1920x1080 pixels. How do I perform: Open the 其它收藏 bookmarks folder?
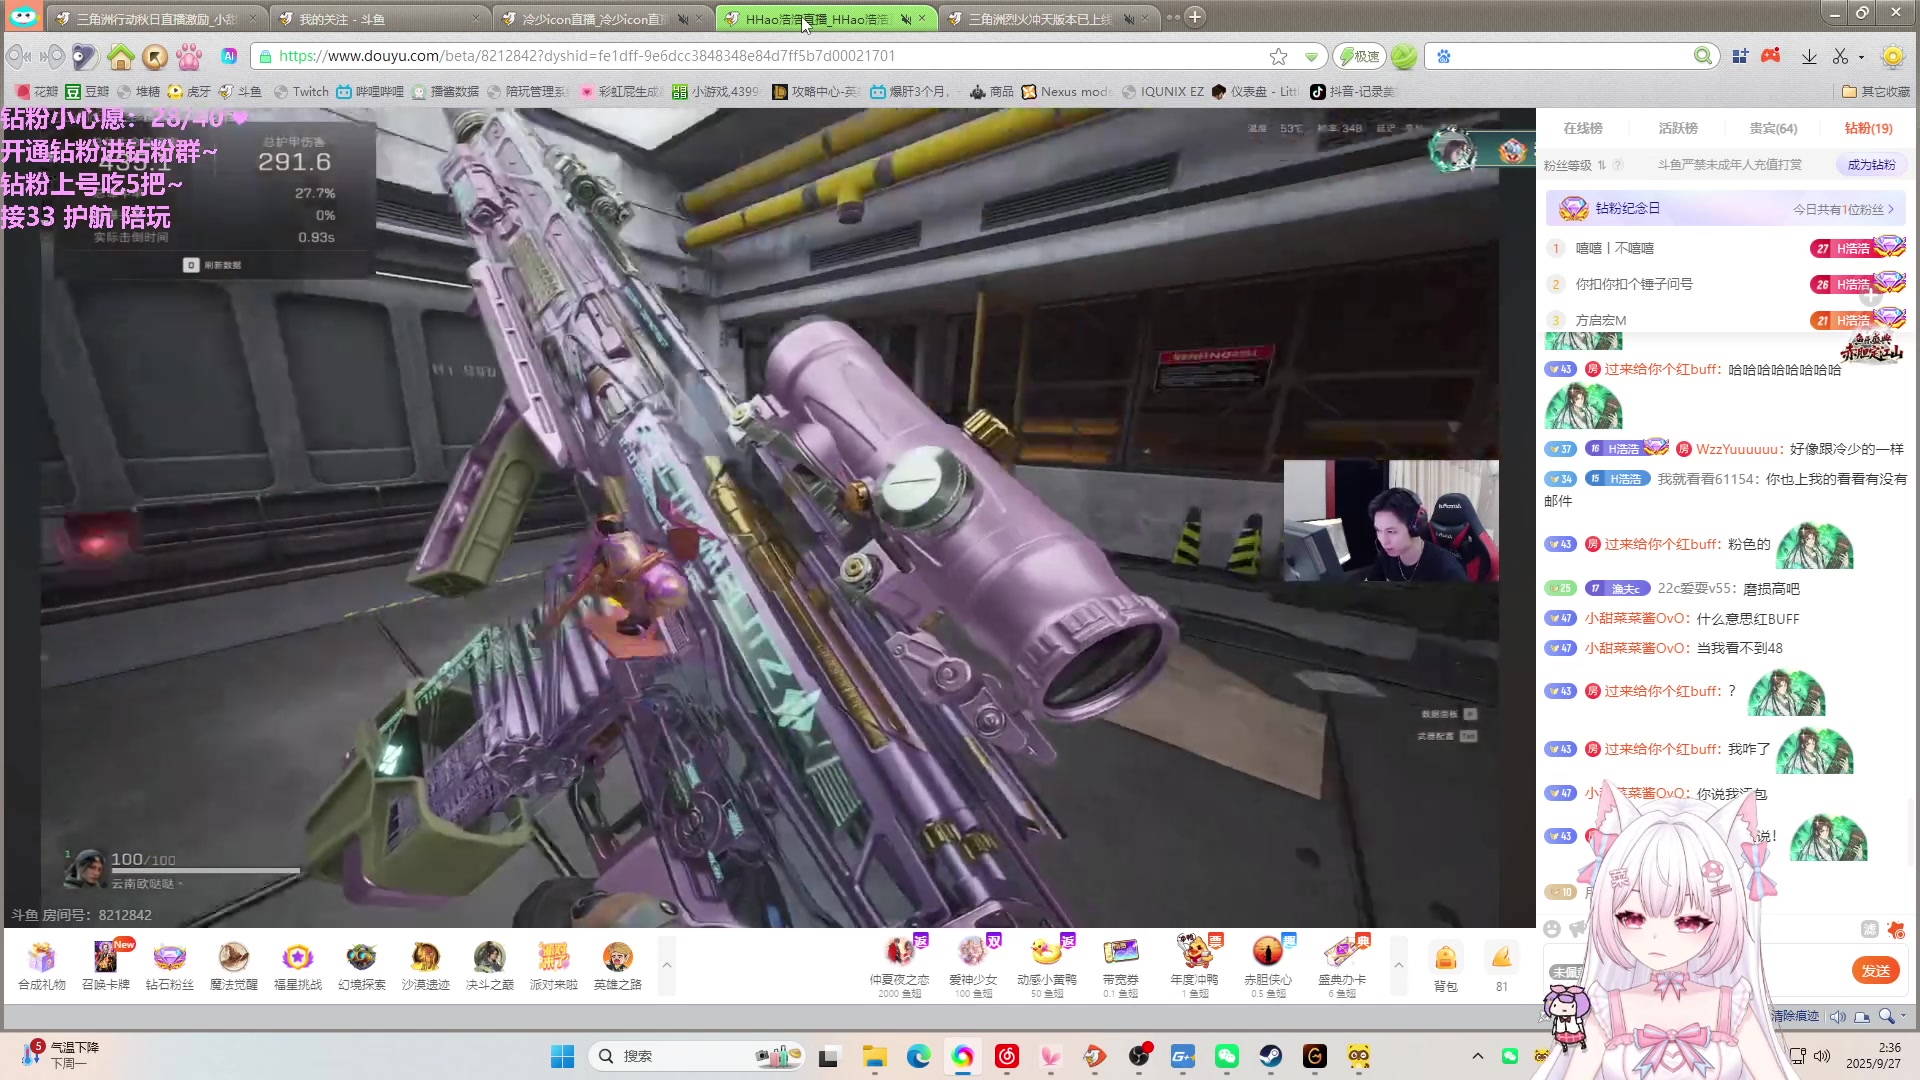(1876, 91)
